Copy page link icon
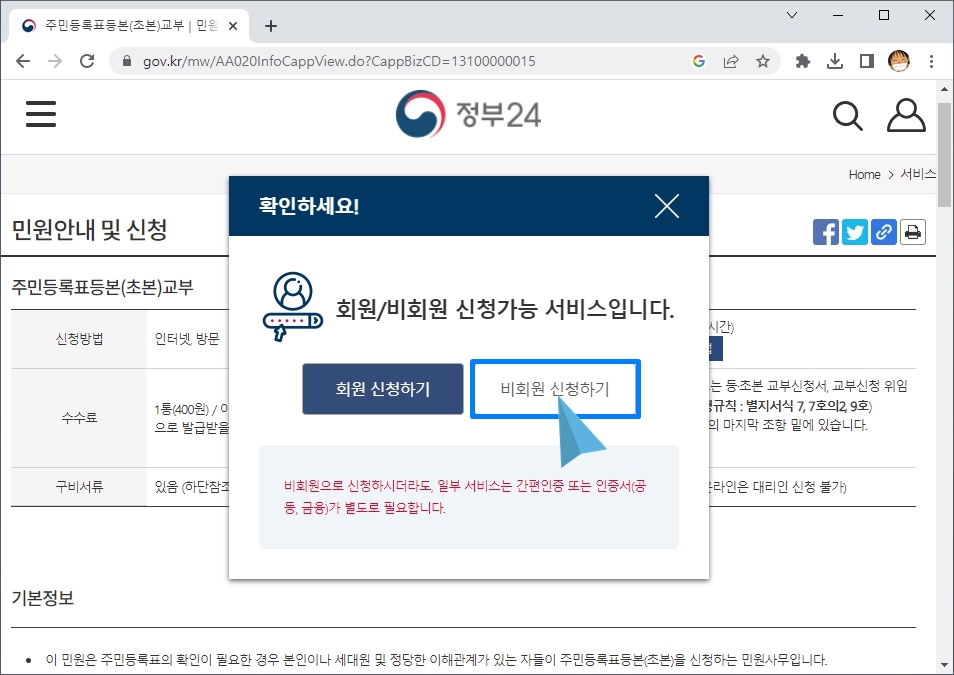954x675 pixels. [883, 232]
